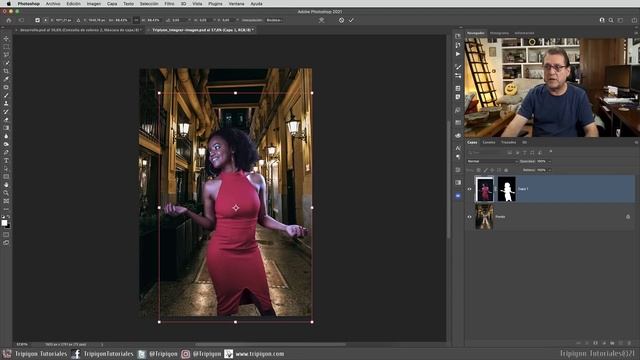Open the Apple menu

click(9, 4)
